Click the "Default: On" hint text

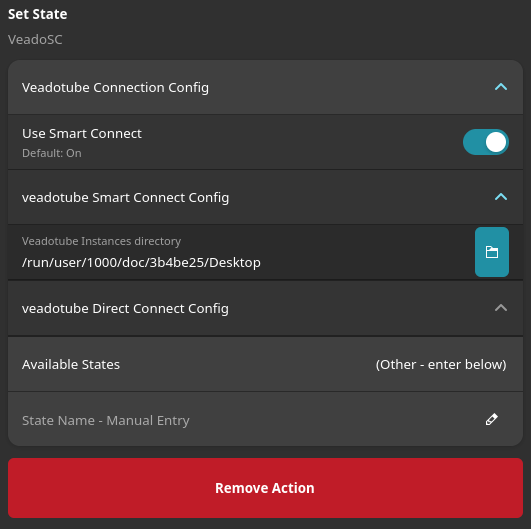pyautogui.click(x=51, y=153)
